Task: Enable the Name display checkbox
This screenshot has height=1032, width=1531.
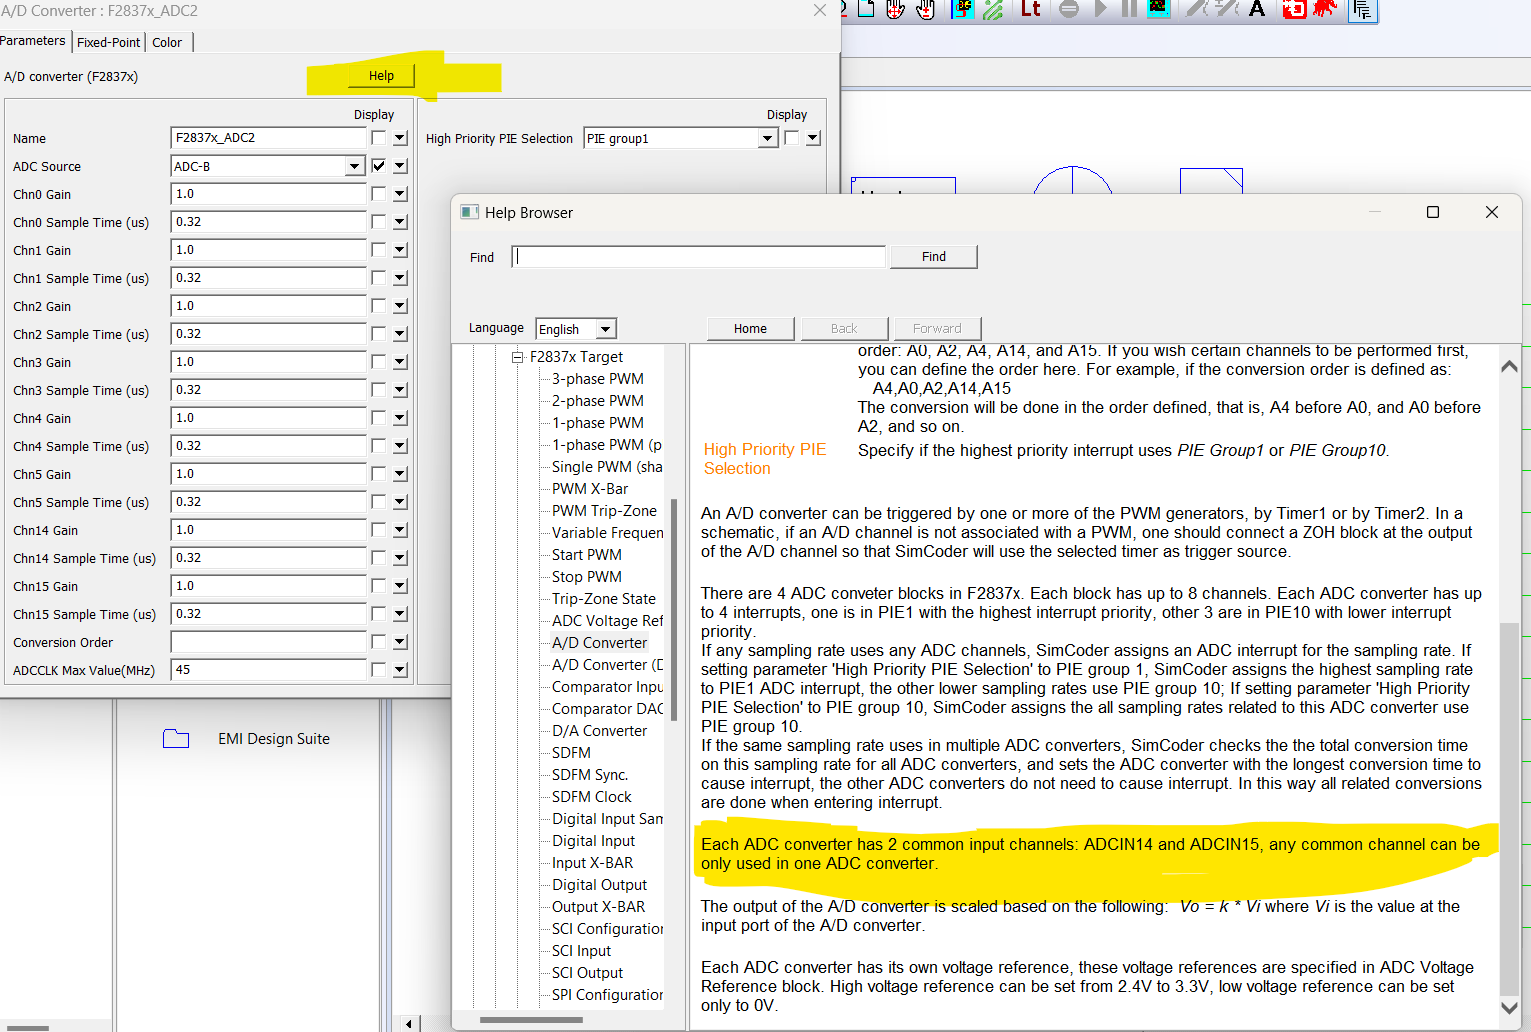Action: [x=379, y=138]
